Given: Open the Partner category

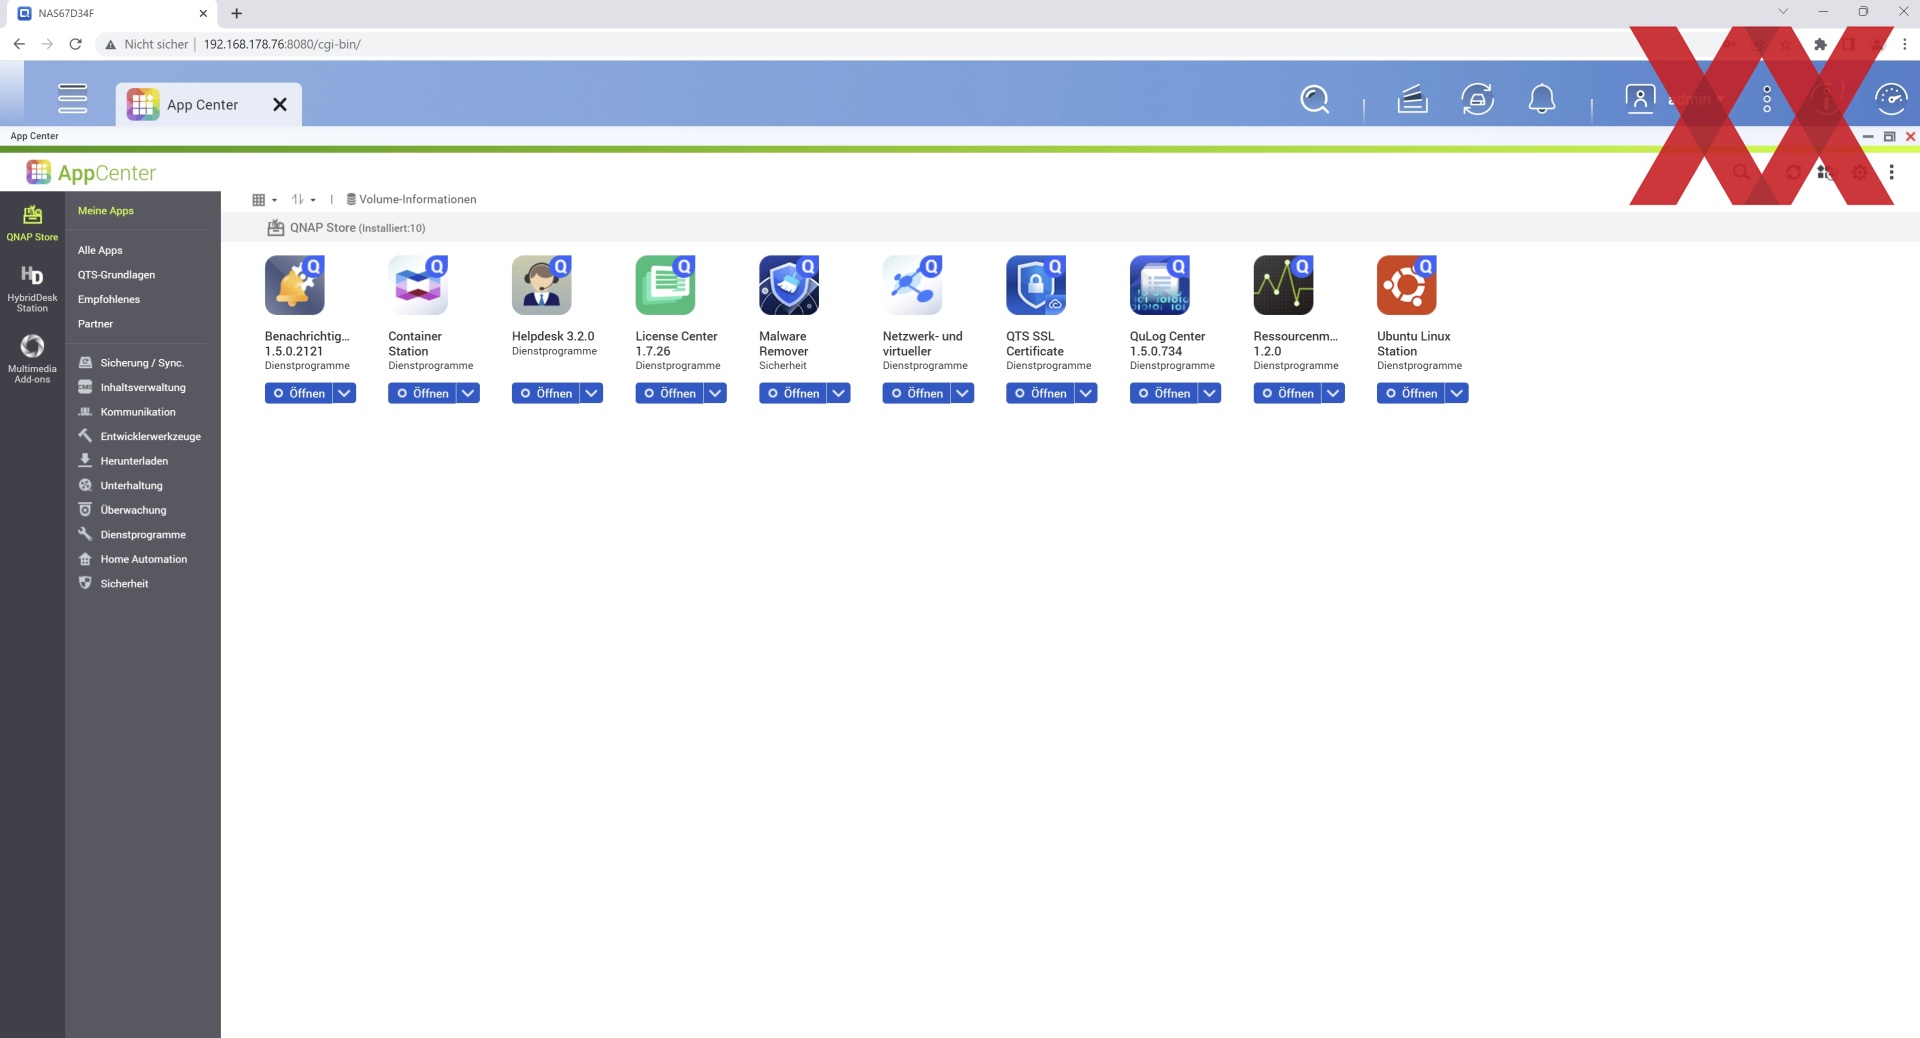Looking at the screenshot, I should point(95,324).
